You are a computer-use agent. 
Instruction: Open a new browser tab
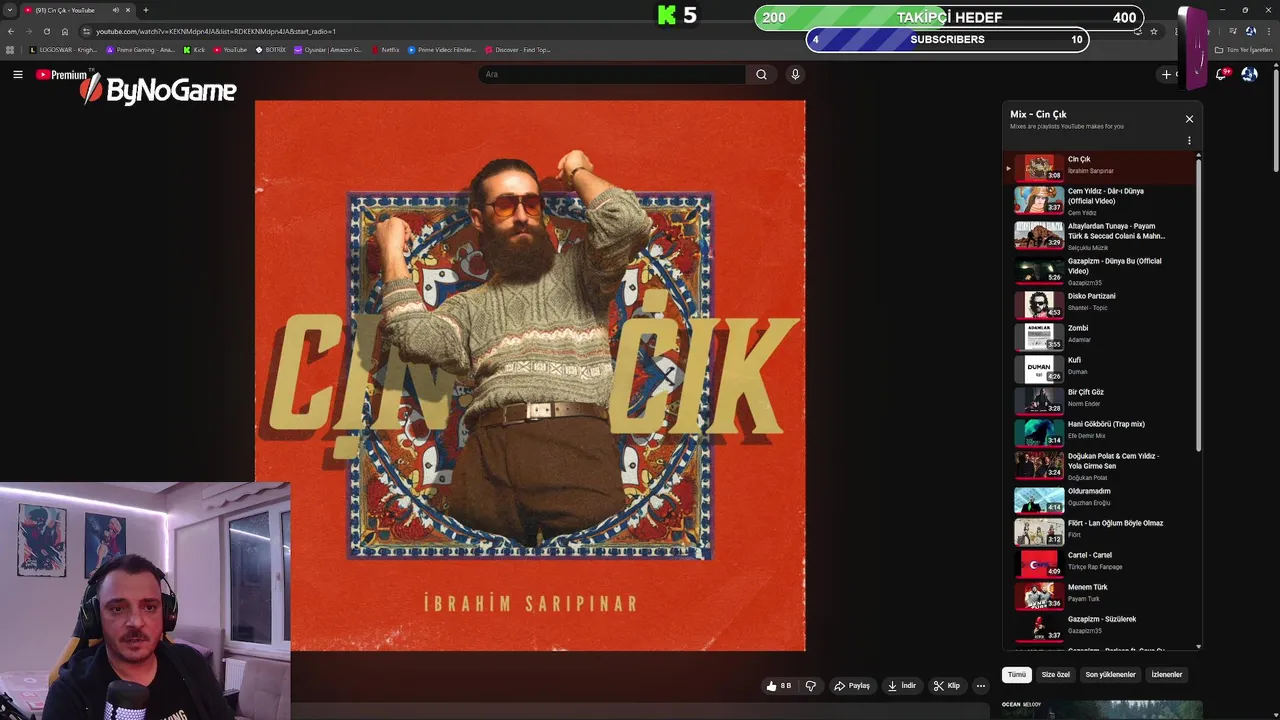(x=146, y=10)
